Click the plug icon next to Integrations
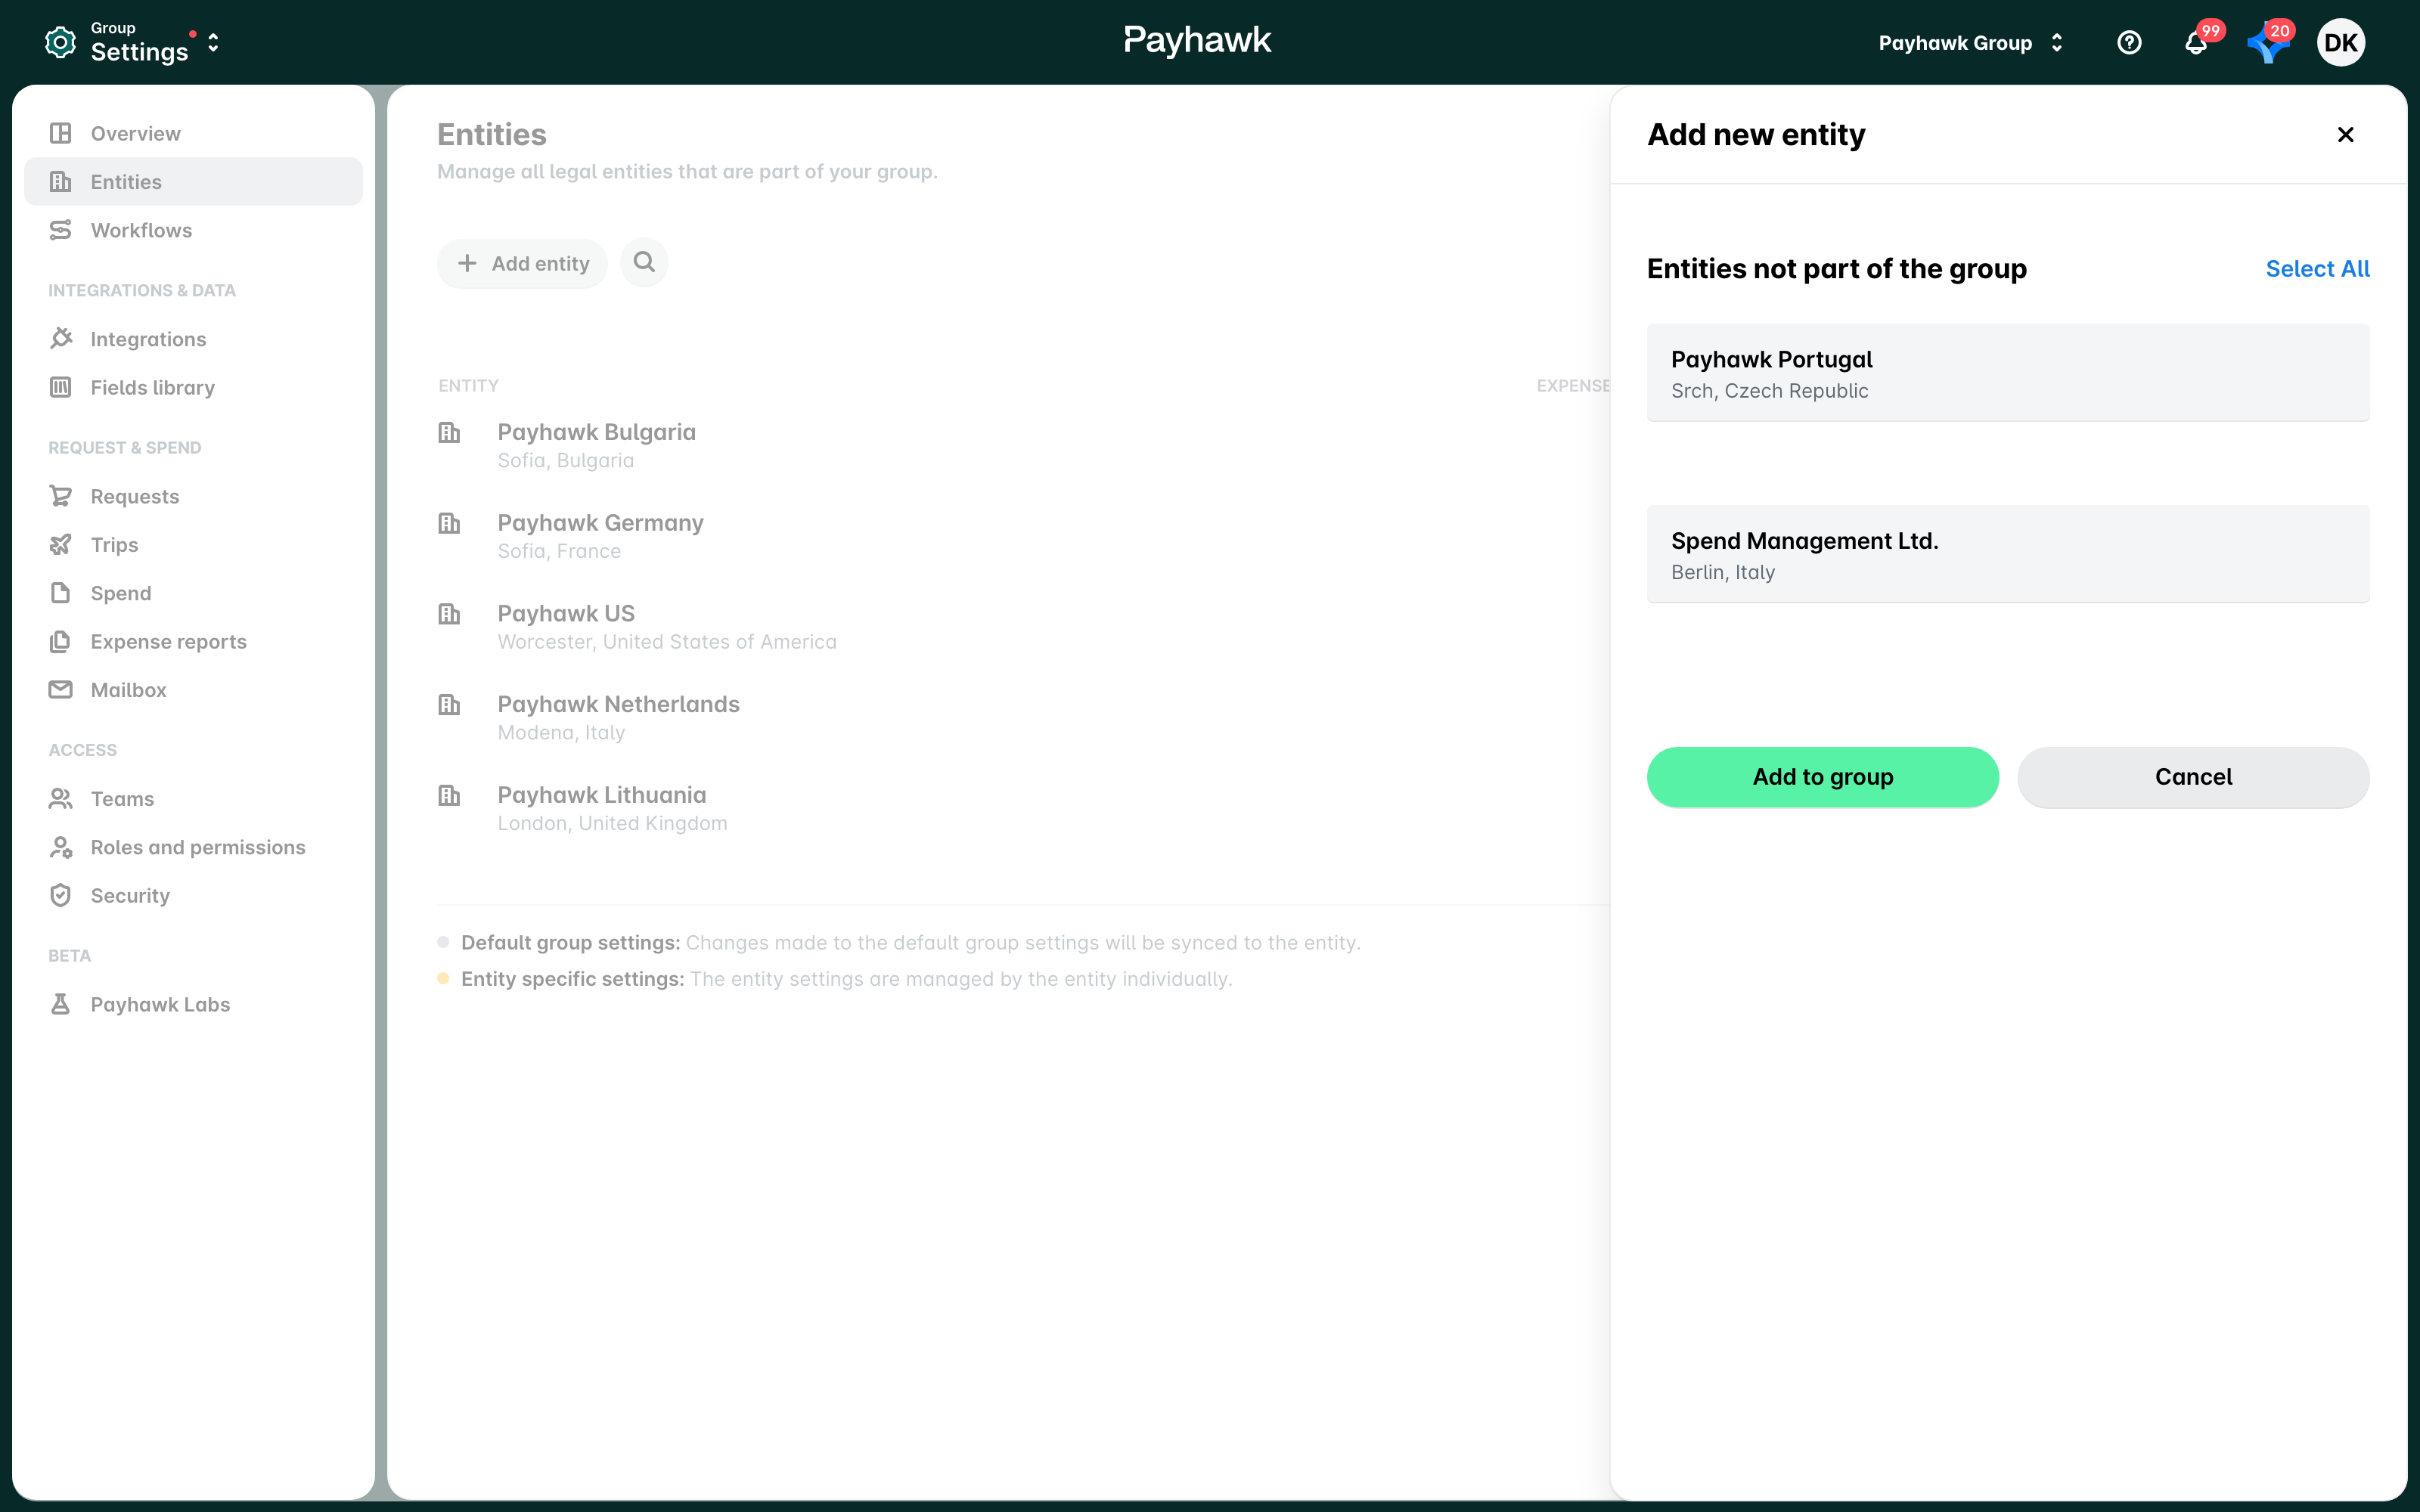 (61, 339)
